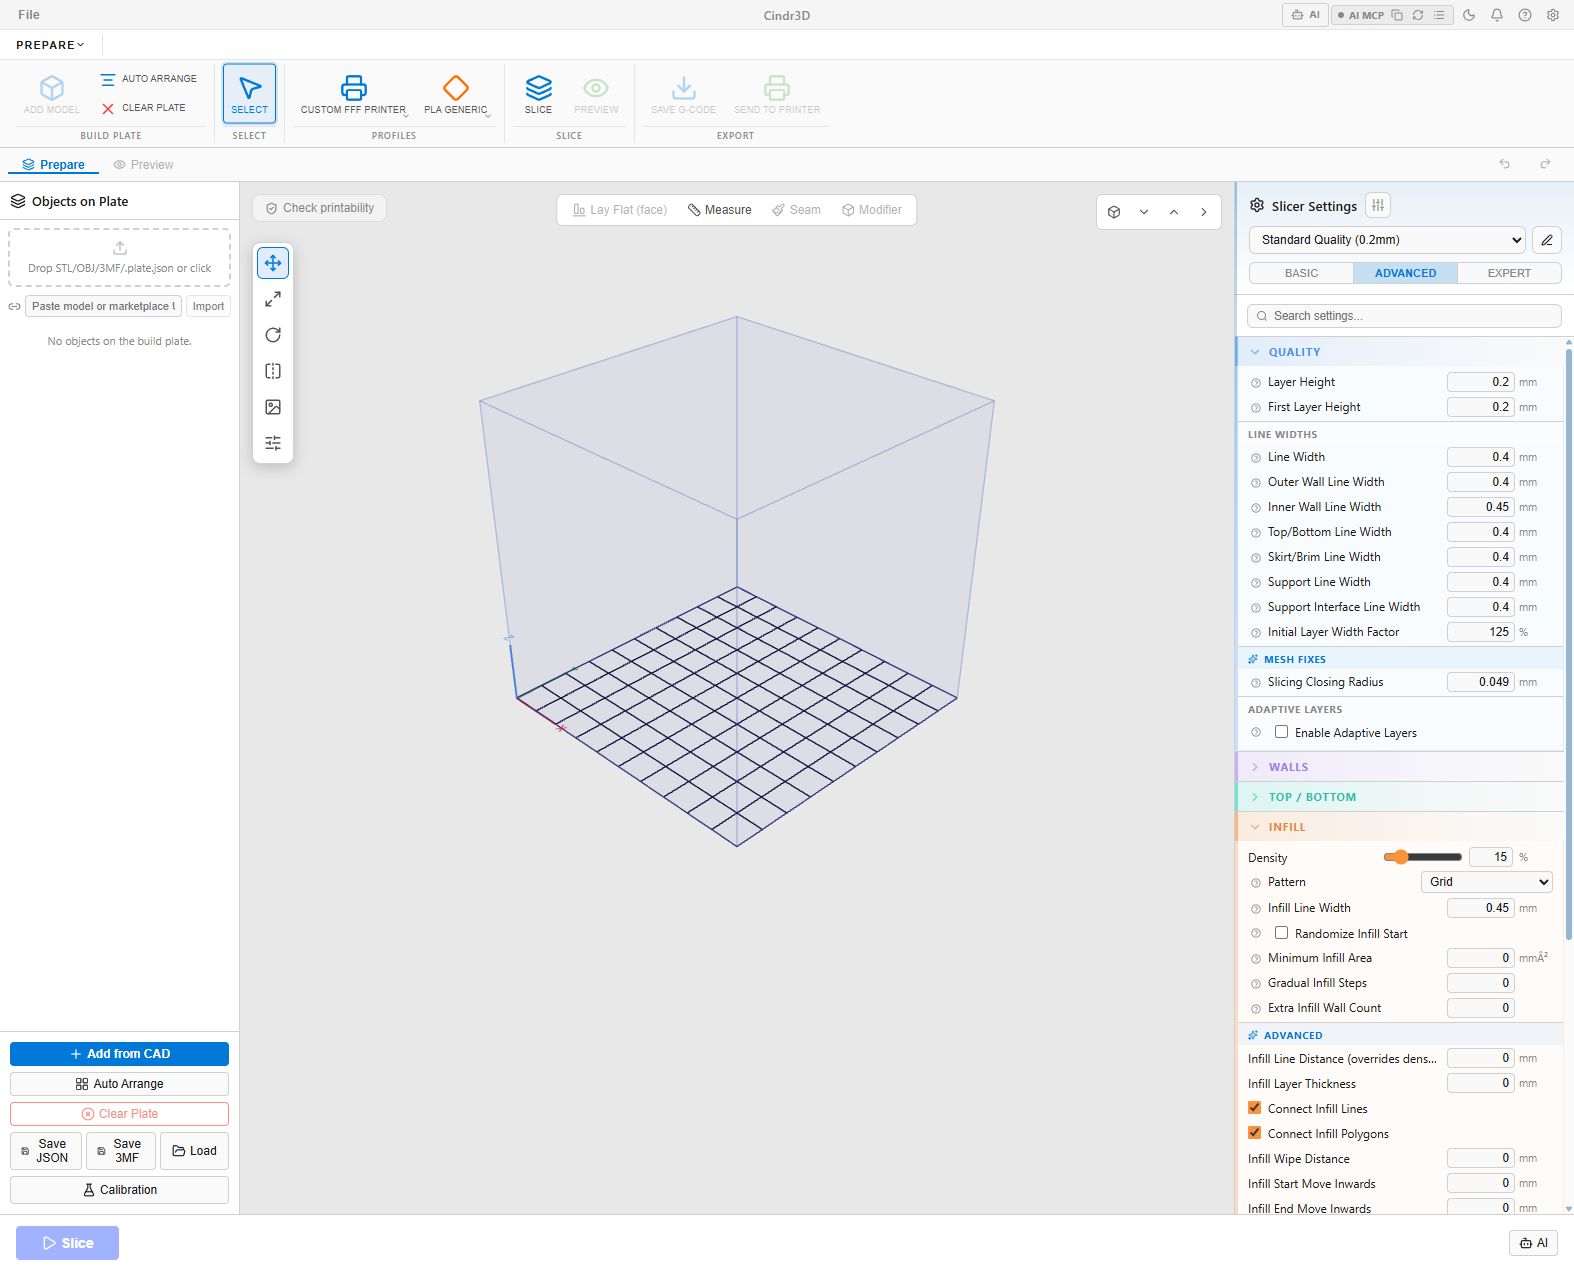This screenshot has height=1270, width=1574.
Task: Expand the Top / Bottom section
Action: [x=1400, y=797]
